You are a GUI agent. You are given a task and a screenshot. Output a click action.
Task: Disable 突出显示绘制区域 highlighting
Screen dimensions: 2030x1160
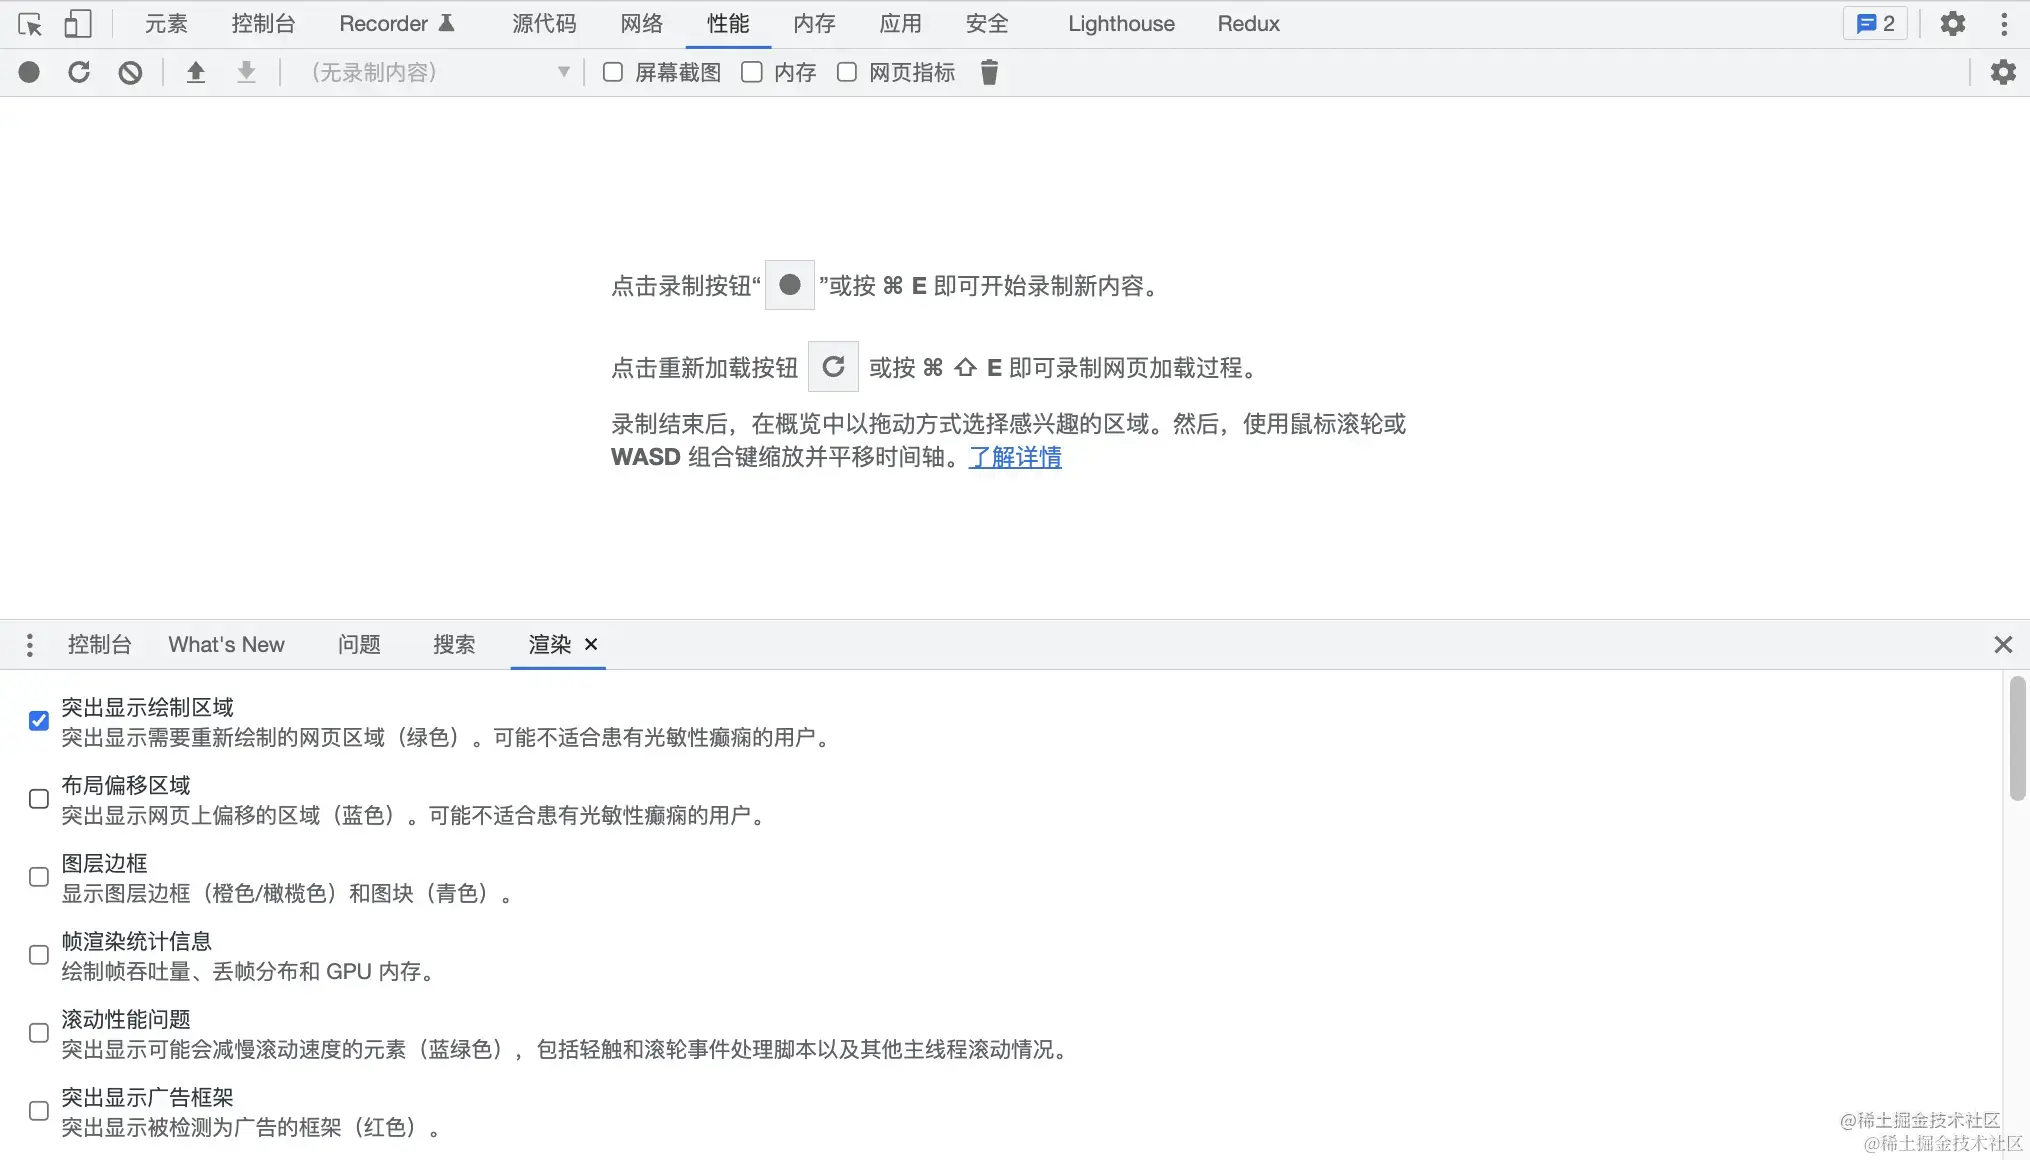[x=38, y=720]
